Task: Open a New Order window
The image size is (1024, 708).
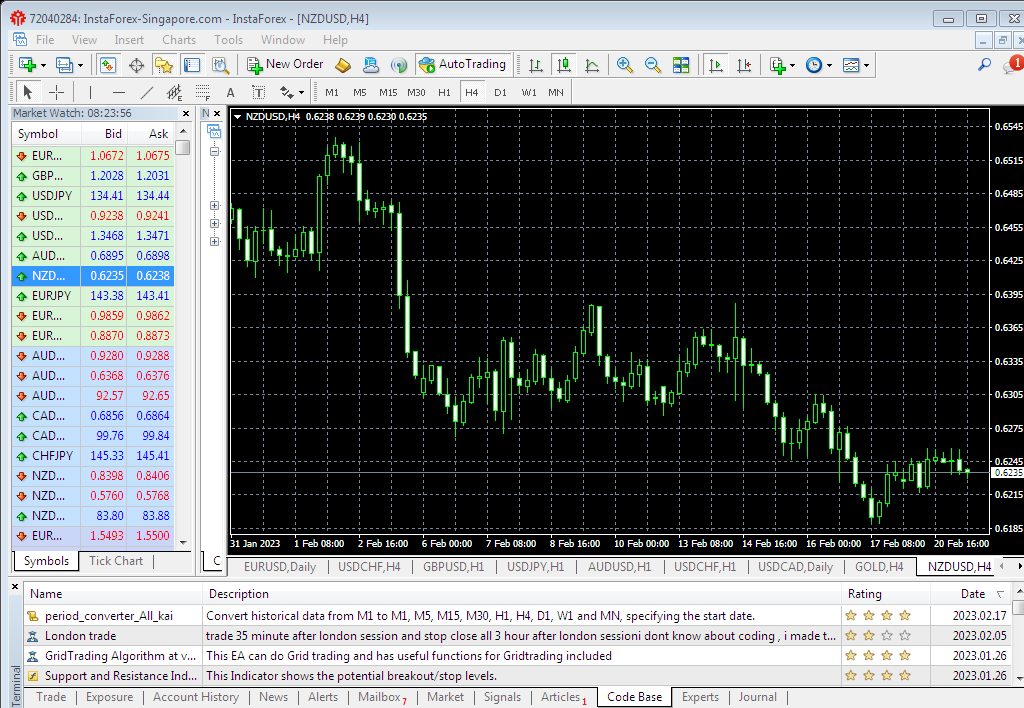Action: 283,65
